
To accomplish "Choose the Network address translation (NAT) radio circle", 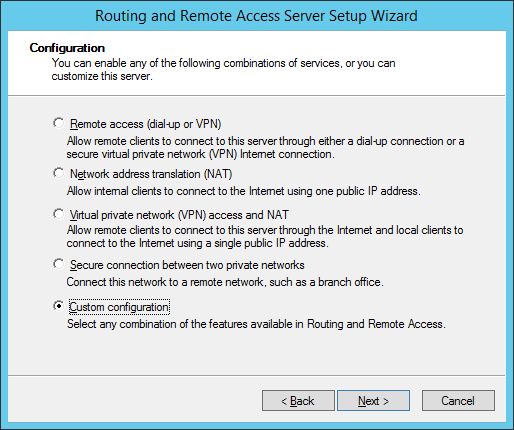I will pos(59,173).
